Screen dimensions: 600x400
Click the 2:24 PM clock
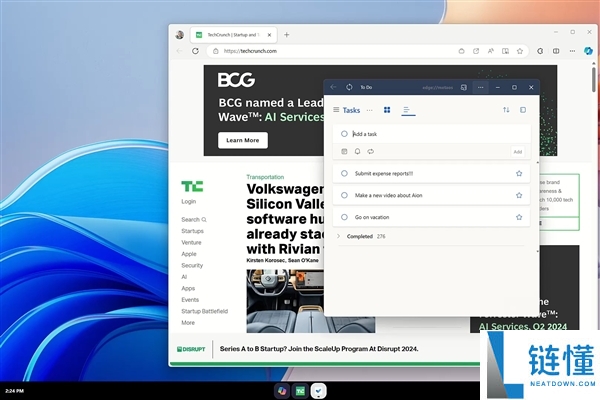pos(15,391)
